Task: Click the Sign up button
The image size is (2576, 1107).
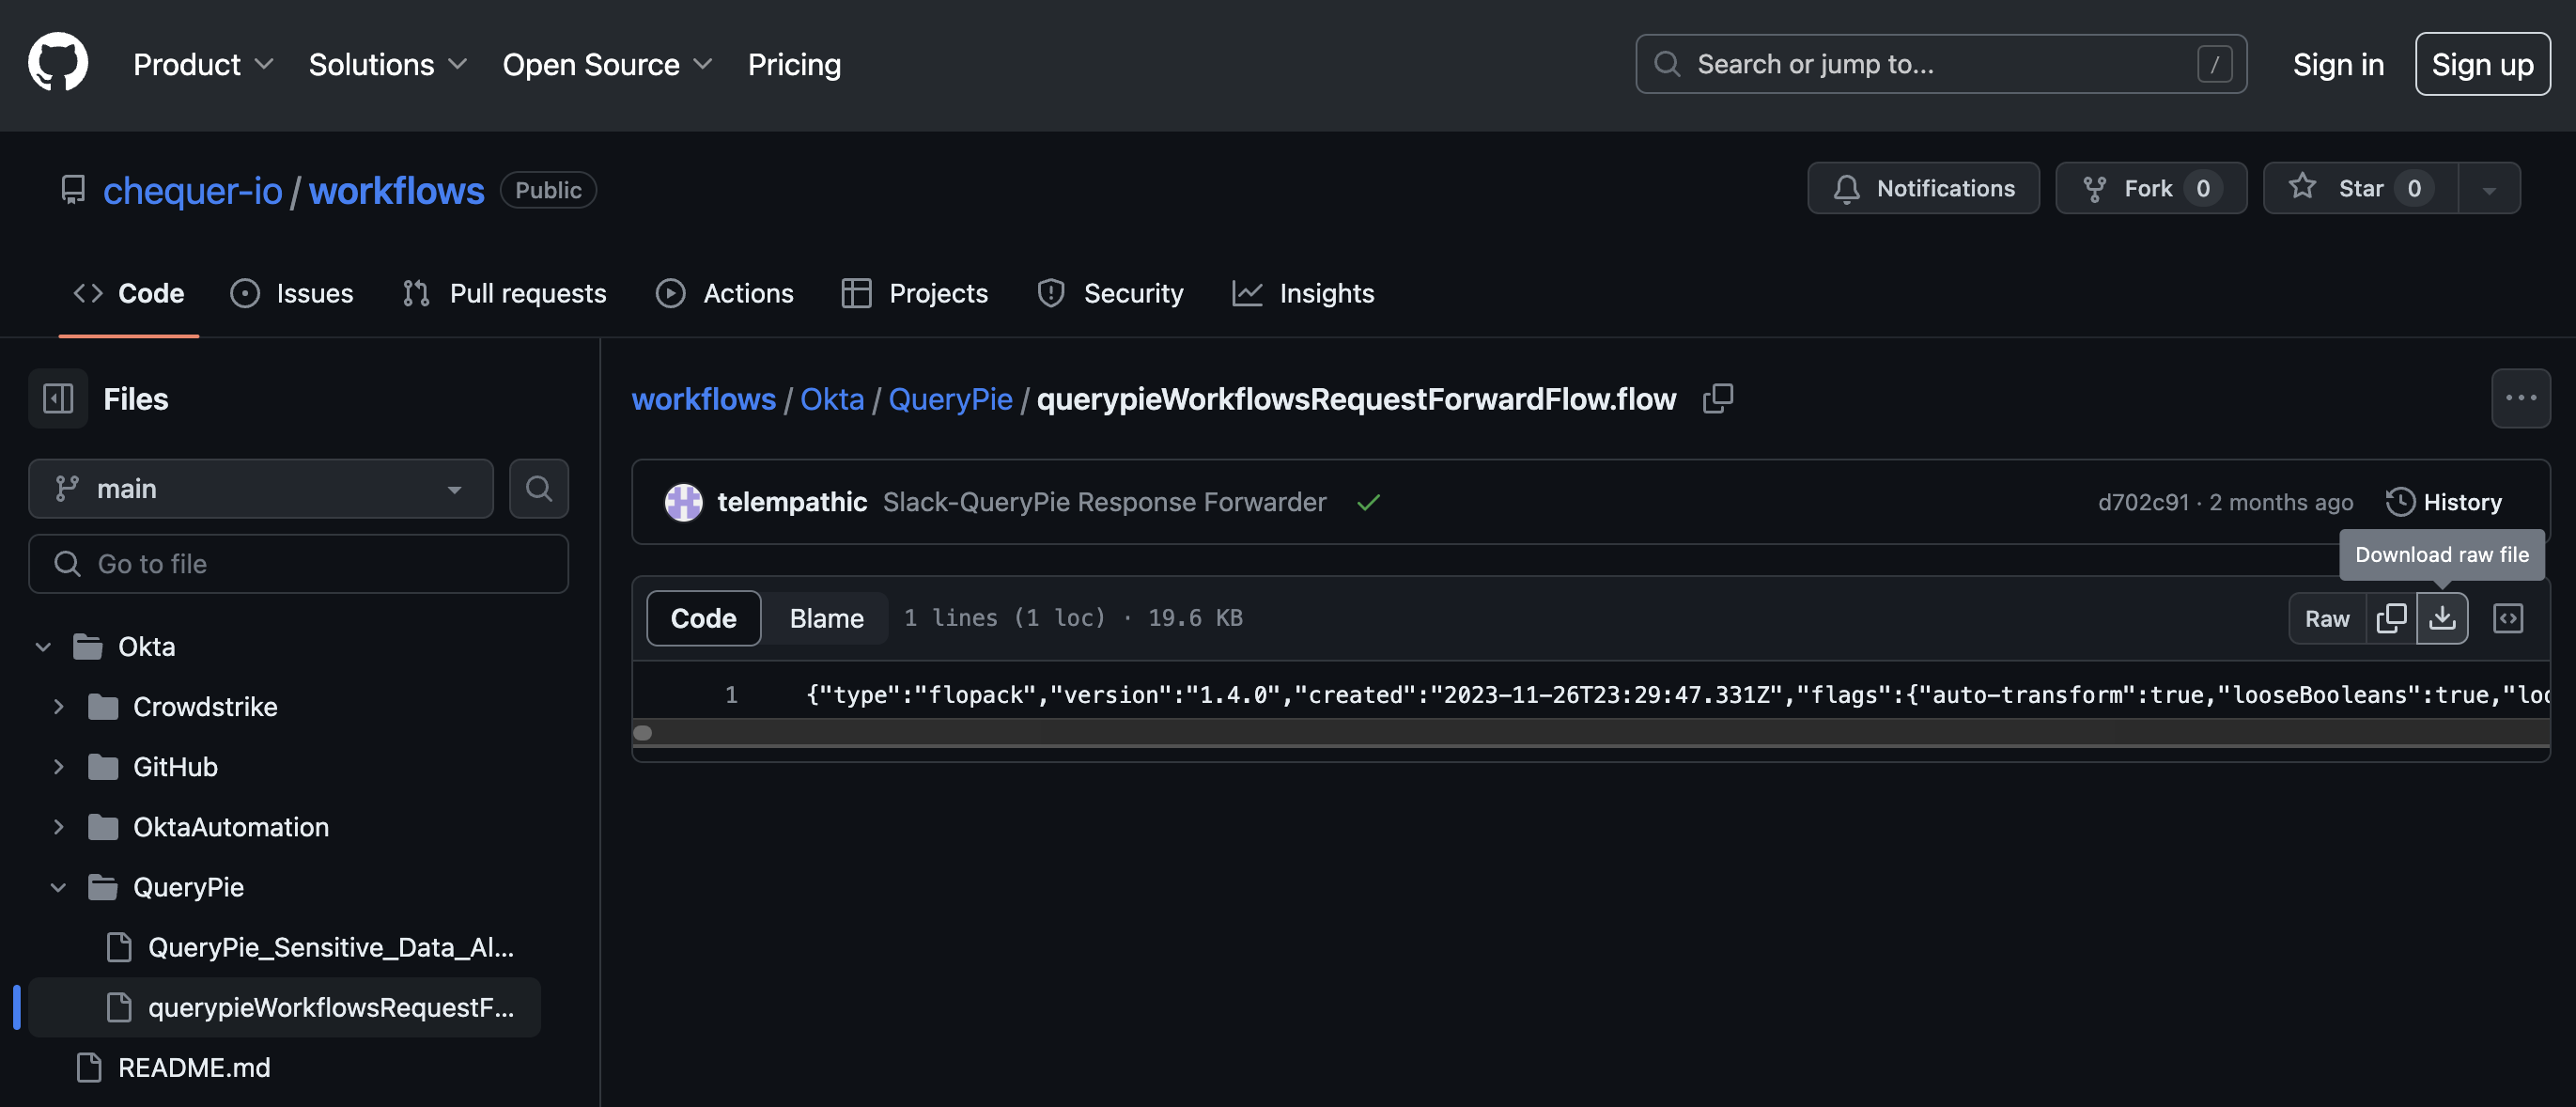Action: pos(2482,64)
